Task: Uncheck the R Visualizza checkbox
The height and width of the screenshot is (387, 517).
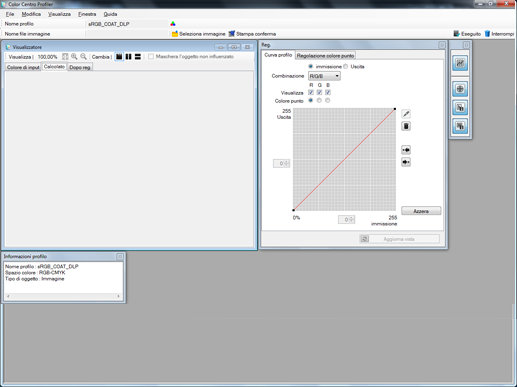Action: coord(311,92)
